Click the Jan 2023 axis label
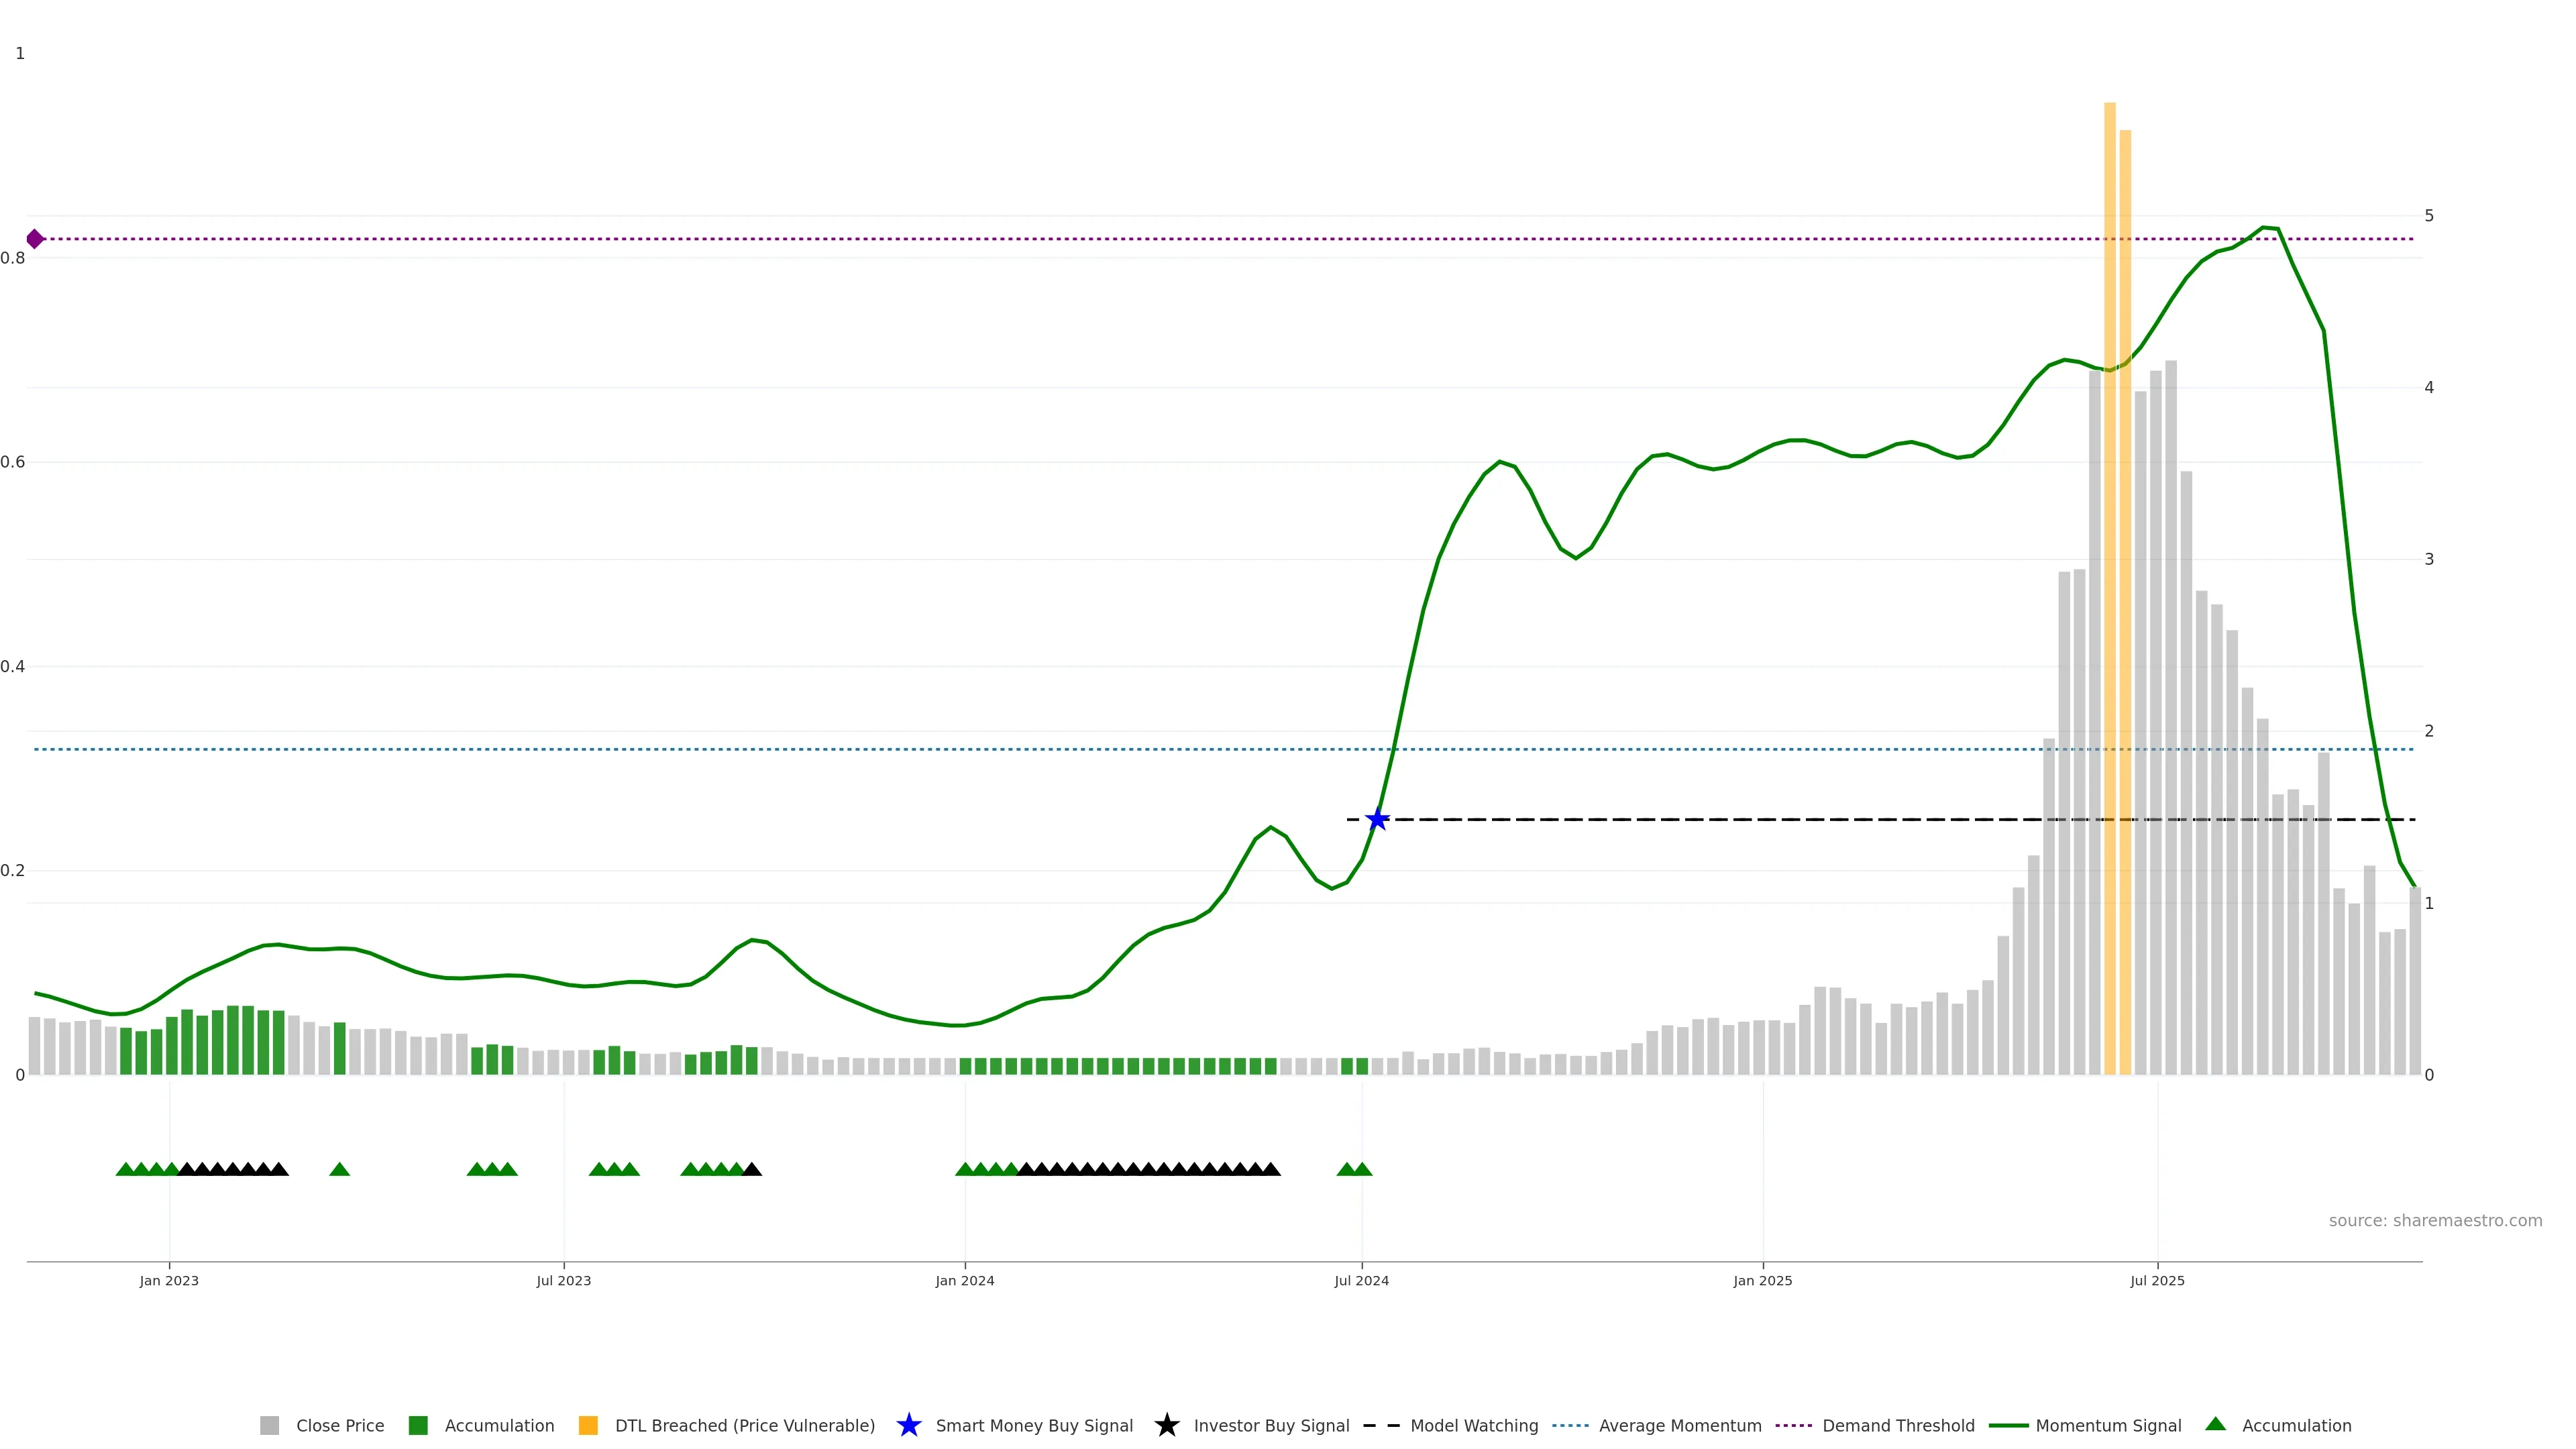The image size is (2576, 1449). click(169, 1280)
